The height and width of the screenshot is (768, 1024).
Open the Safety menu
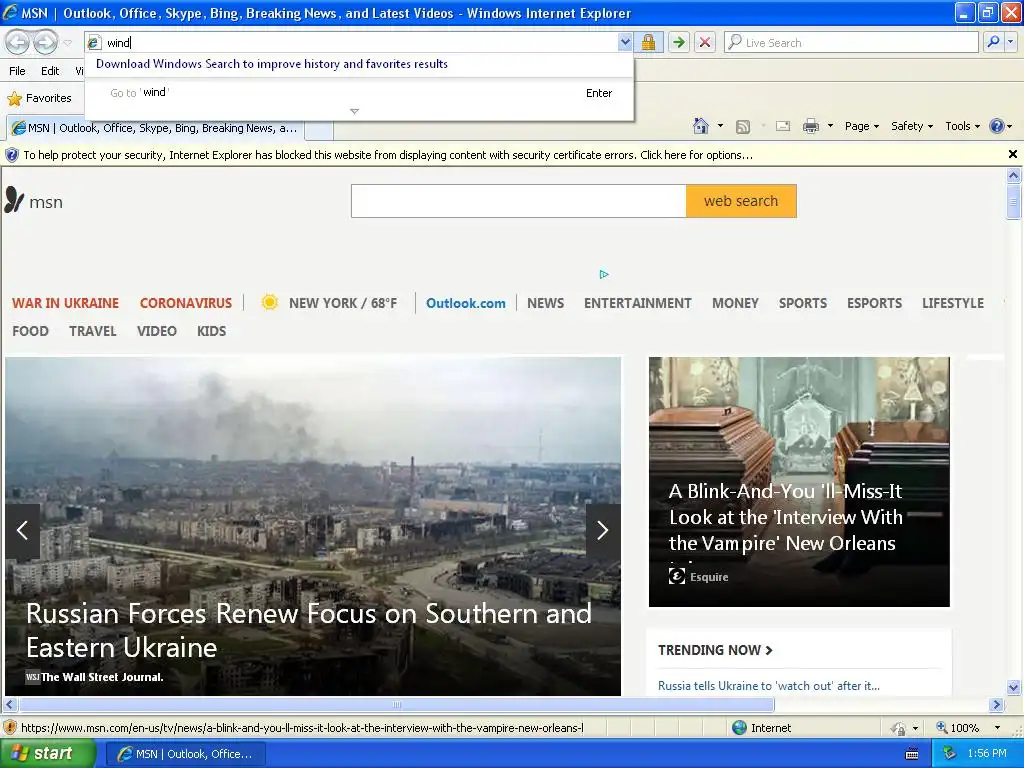912,126
